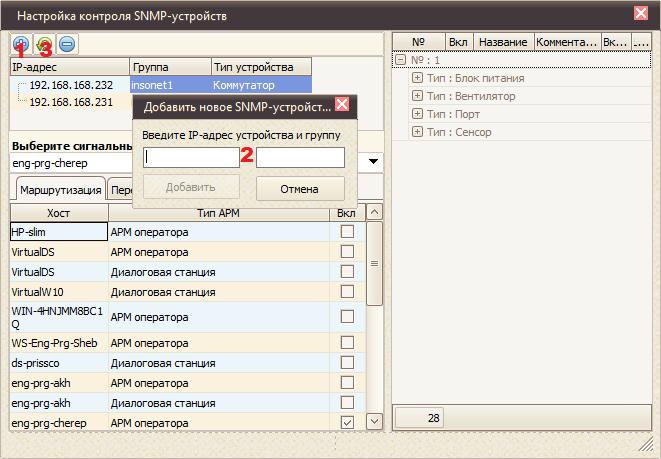Uncheck the eng-prg-cherep row checkbox
The width and height of the screenshot is (661, 459).
coord(347,422)
